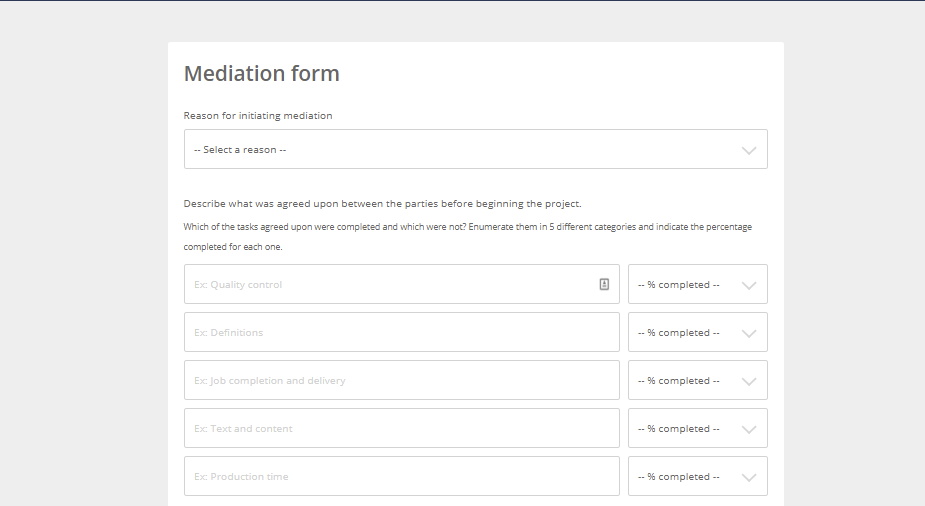The image size is (925, 506).
Task: Click the chevron arrow of the Select a reason box
Action: [x=749, y=150]
